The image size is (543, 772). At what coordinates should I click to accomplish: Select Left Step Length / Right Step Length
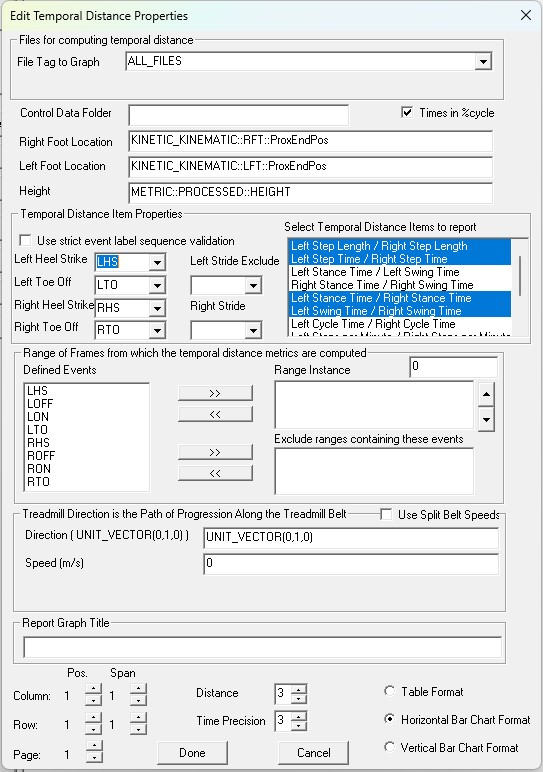400,246
